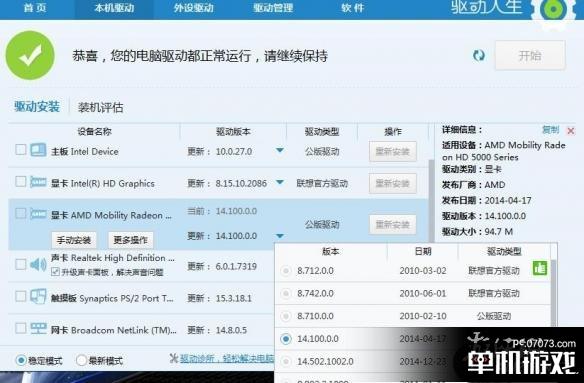
Task: Click the green checkmark status icon
Action: pyautogui.click(x=30, y=55)
